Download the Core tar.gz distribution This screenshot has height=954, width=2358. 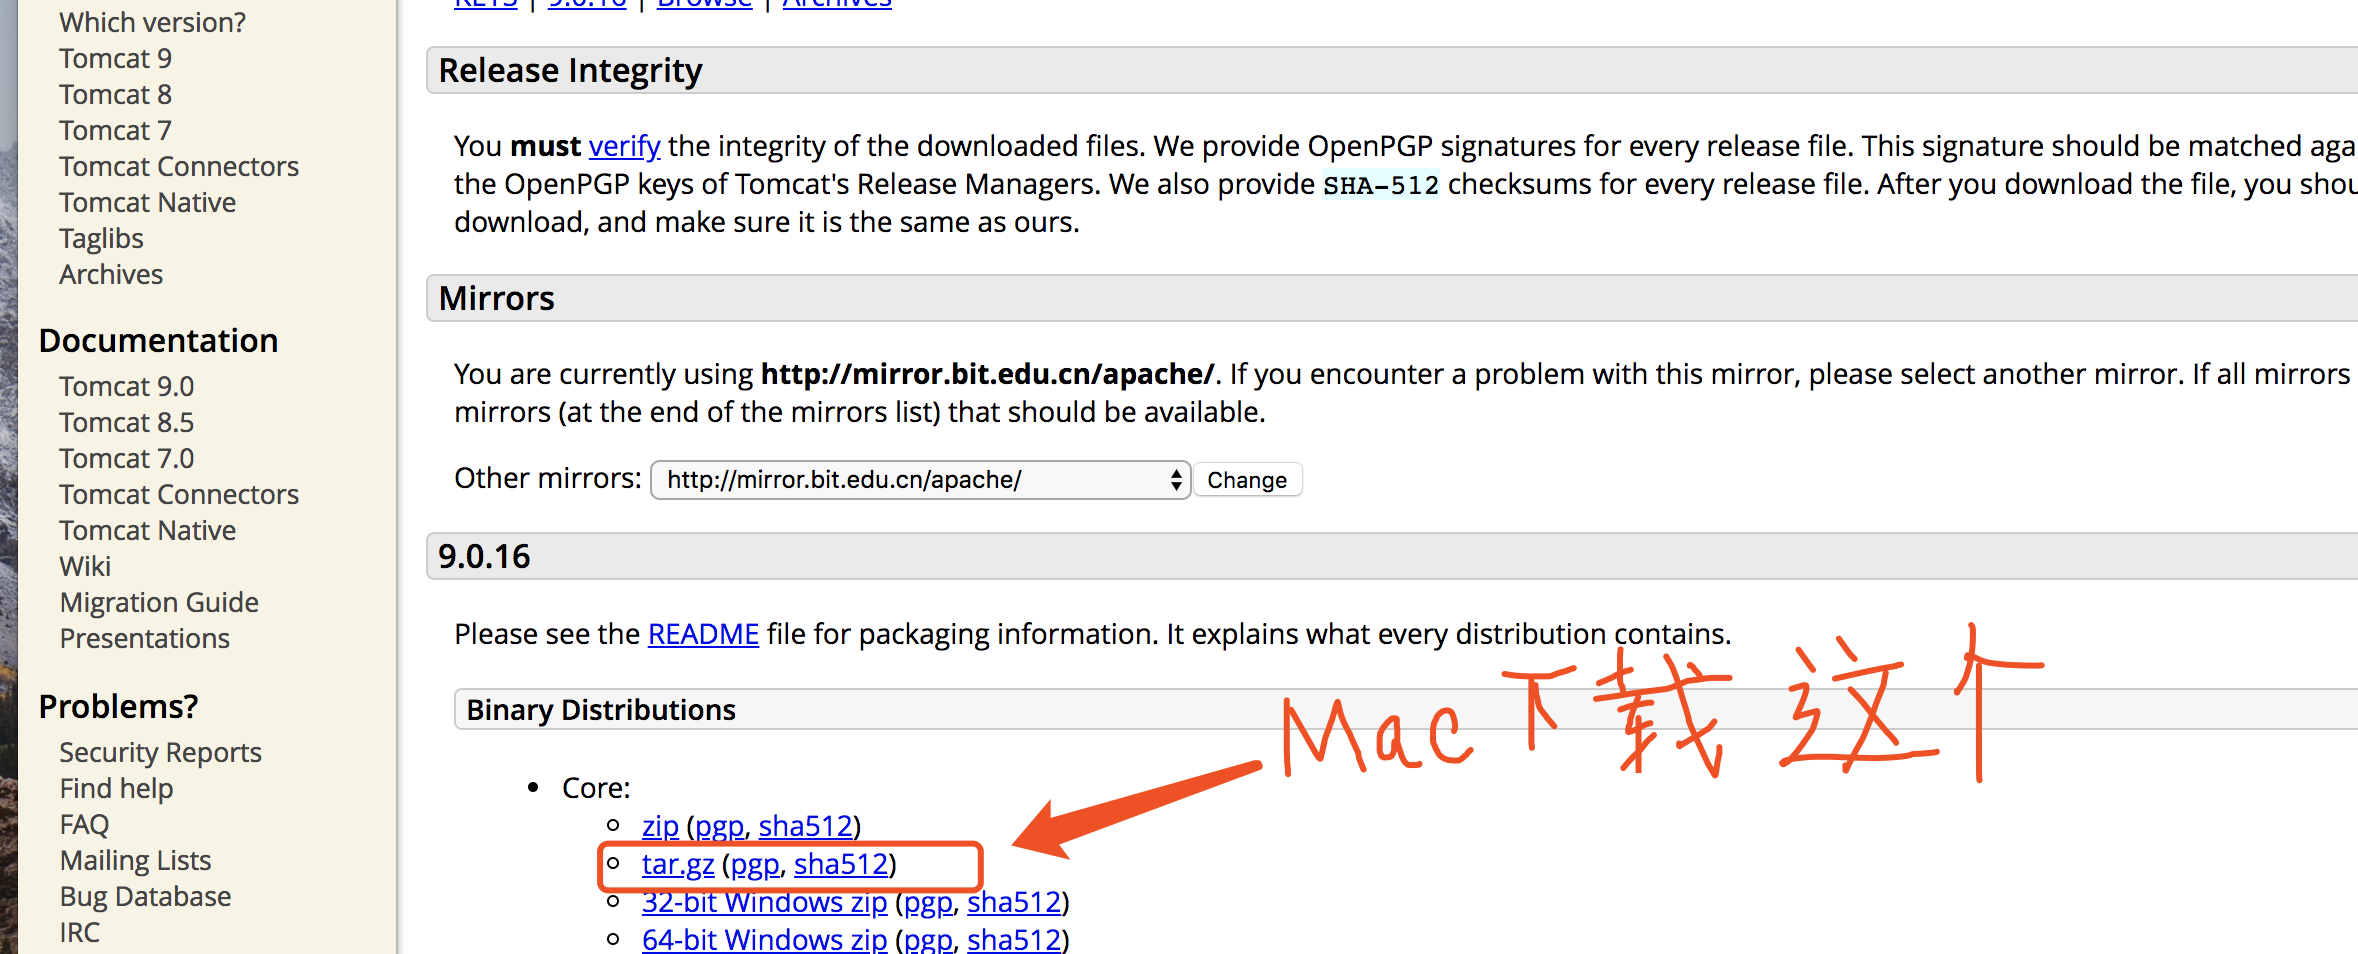click(x=678, y=865)
